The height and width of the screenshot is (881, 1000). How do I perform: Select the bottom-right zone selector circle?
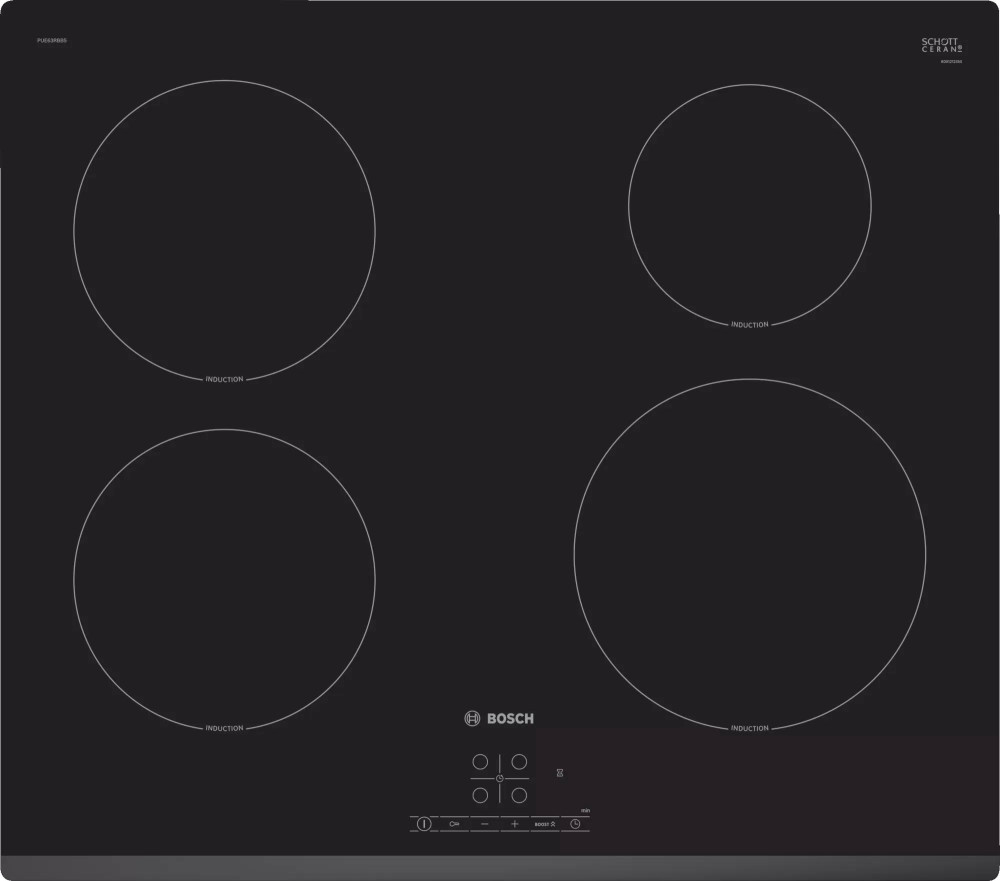click(x=519, y=795)
